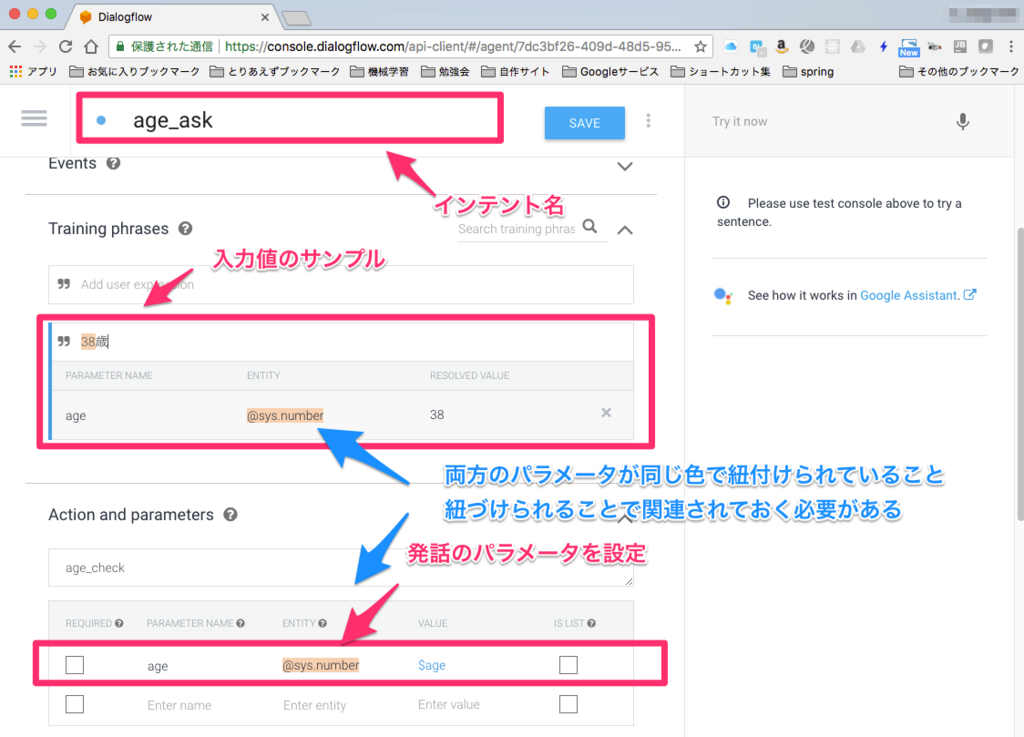Click the Add user expression field

[x=341, y=285]
